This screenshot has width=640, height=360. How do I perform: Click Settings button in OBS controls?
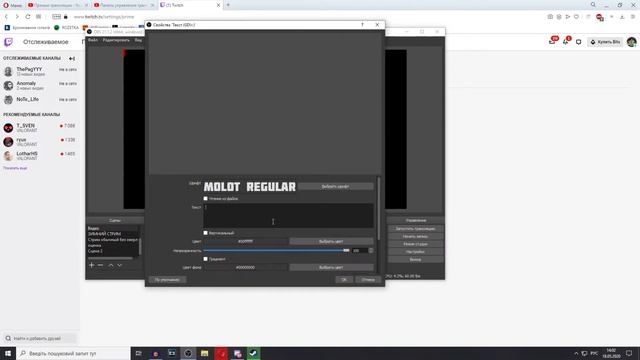click(416, 252)
